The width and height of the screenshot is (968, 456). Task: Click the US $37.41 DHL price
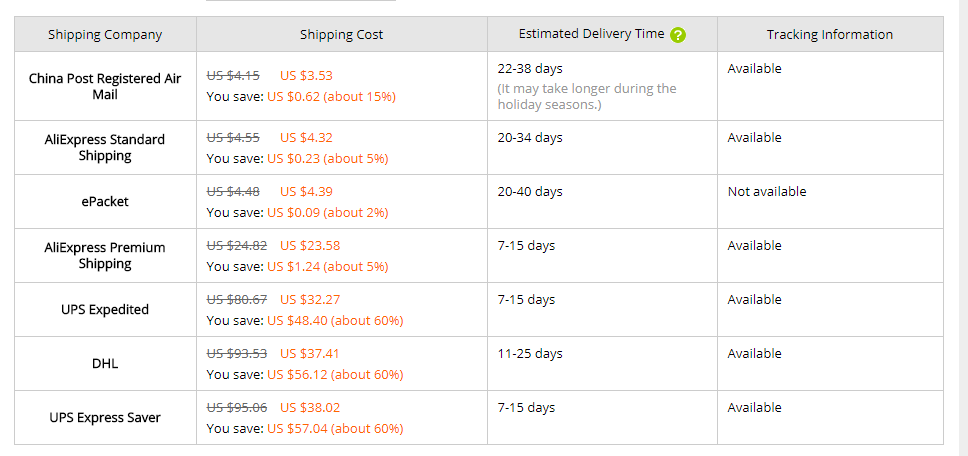point(309,354)
